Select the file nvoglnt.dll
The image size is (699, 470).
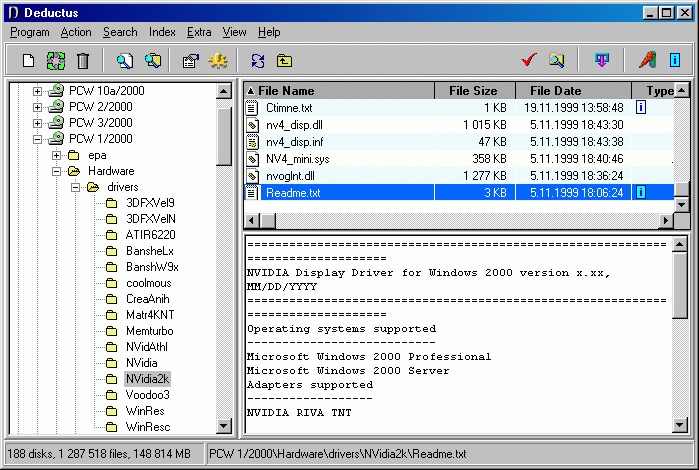290,176
